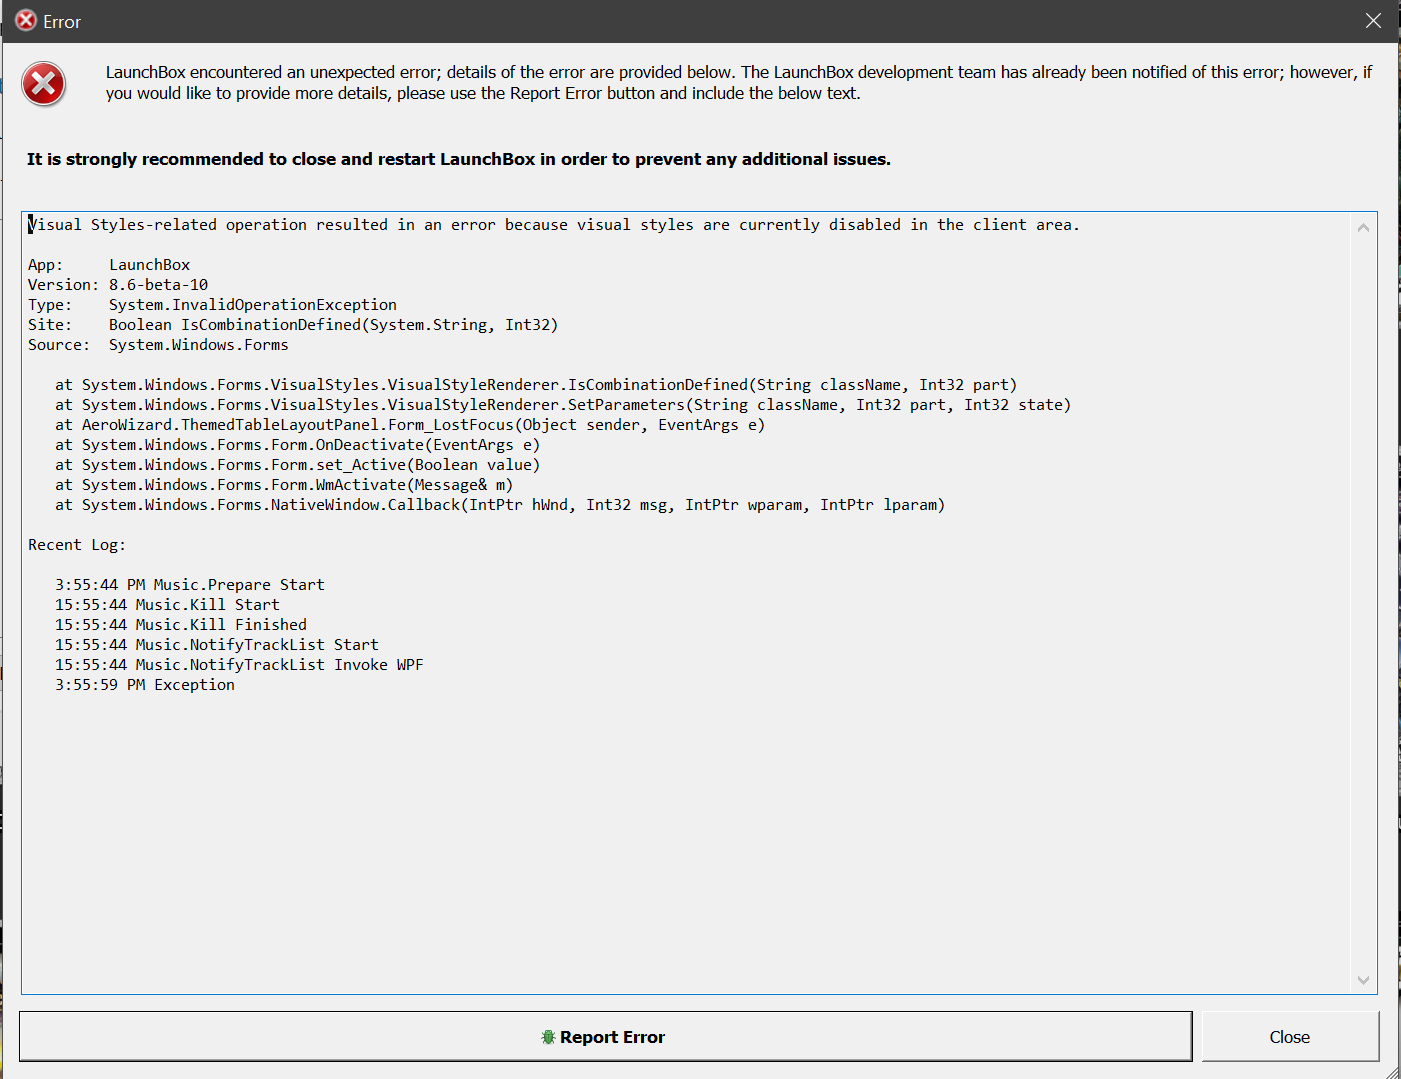Click the Close button at bottom
The width and height of the screenshot is (1401, 1079).
[1290, 1036]
